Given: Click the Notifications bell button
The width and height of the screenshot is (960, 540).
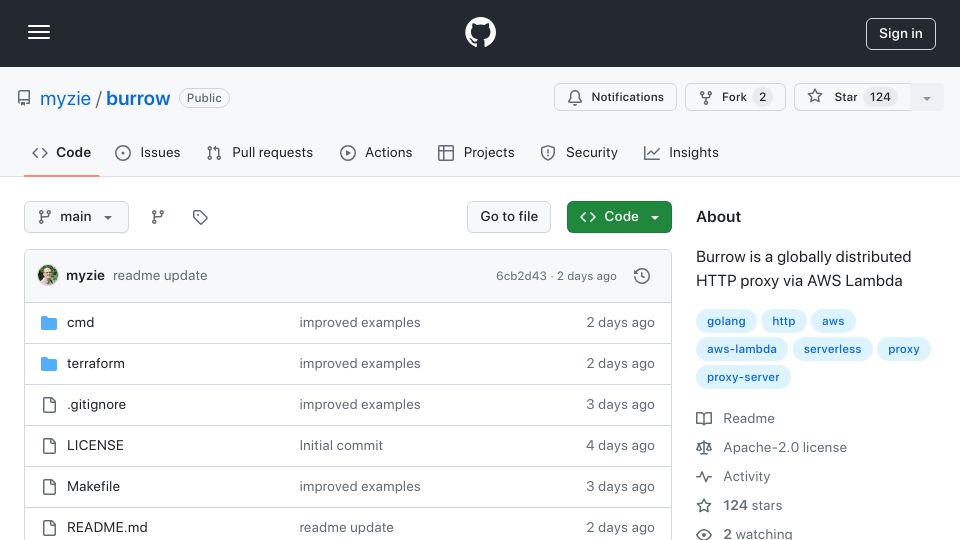Looking at the screenshot, I should click(615, 97).
